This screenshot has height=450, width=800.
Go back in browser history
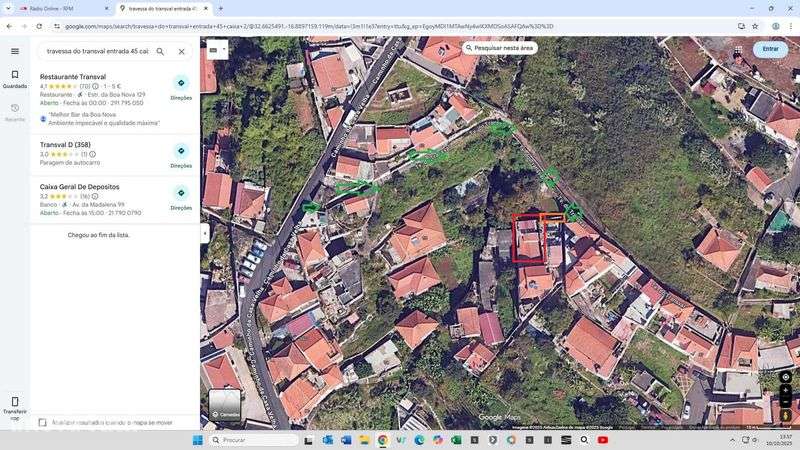(9, 26)
